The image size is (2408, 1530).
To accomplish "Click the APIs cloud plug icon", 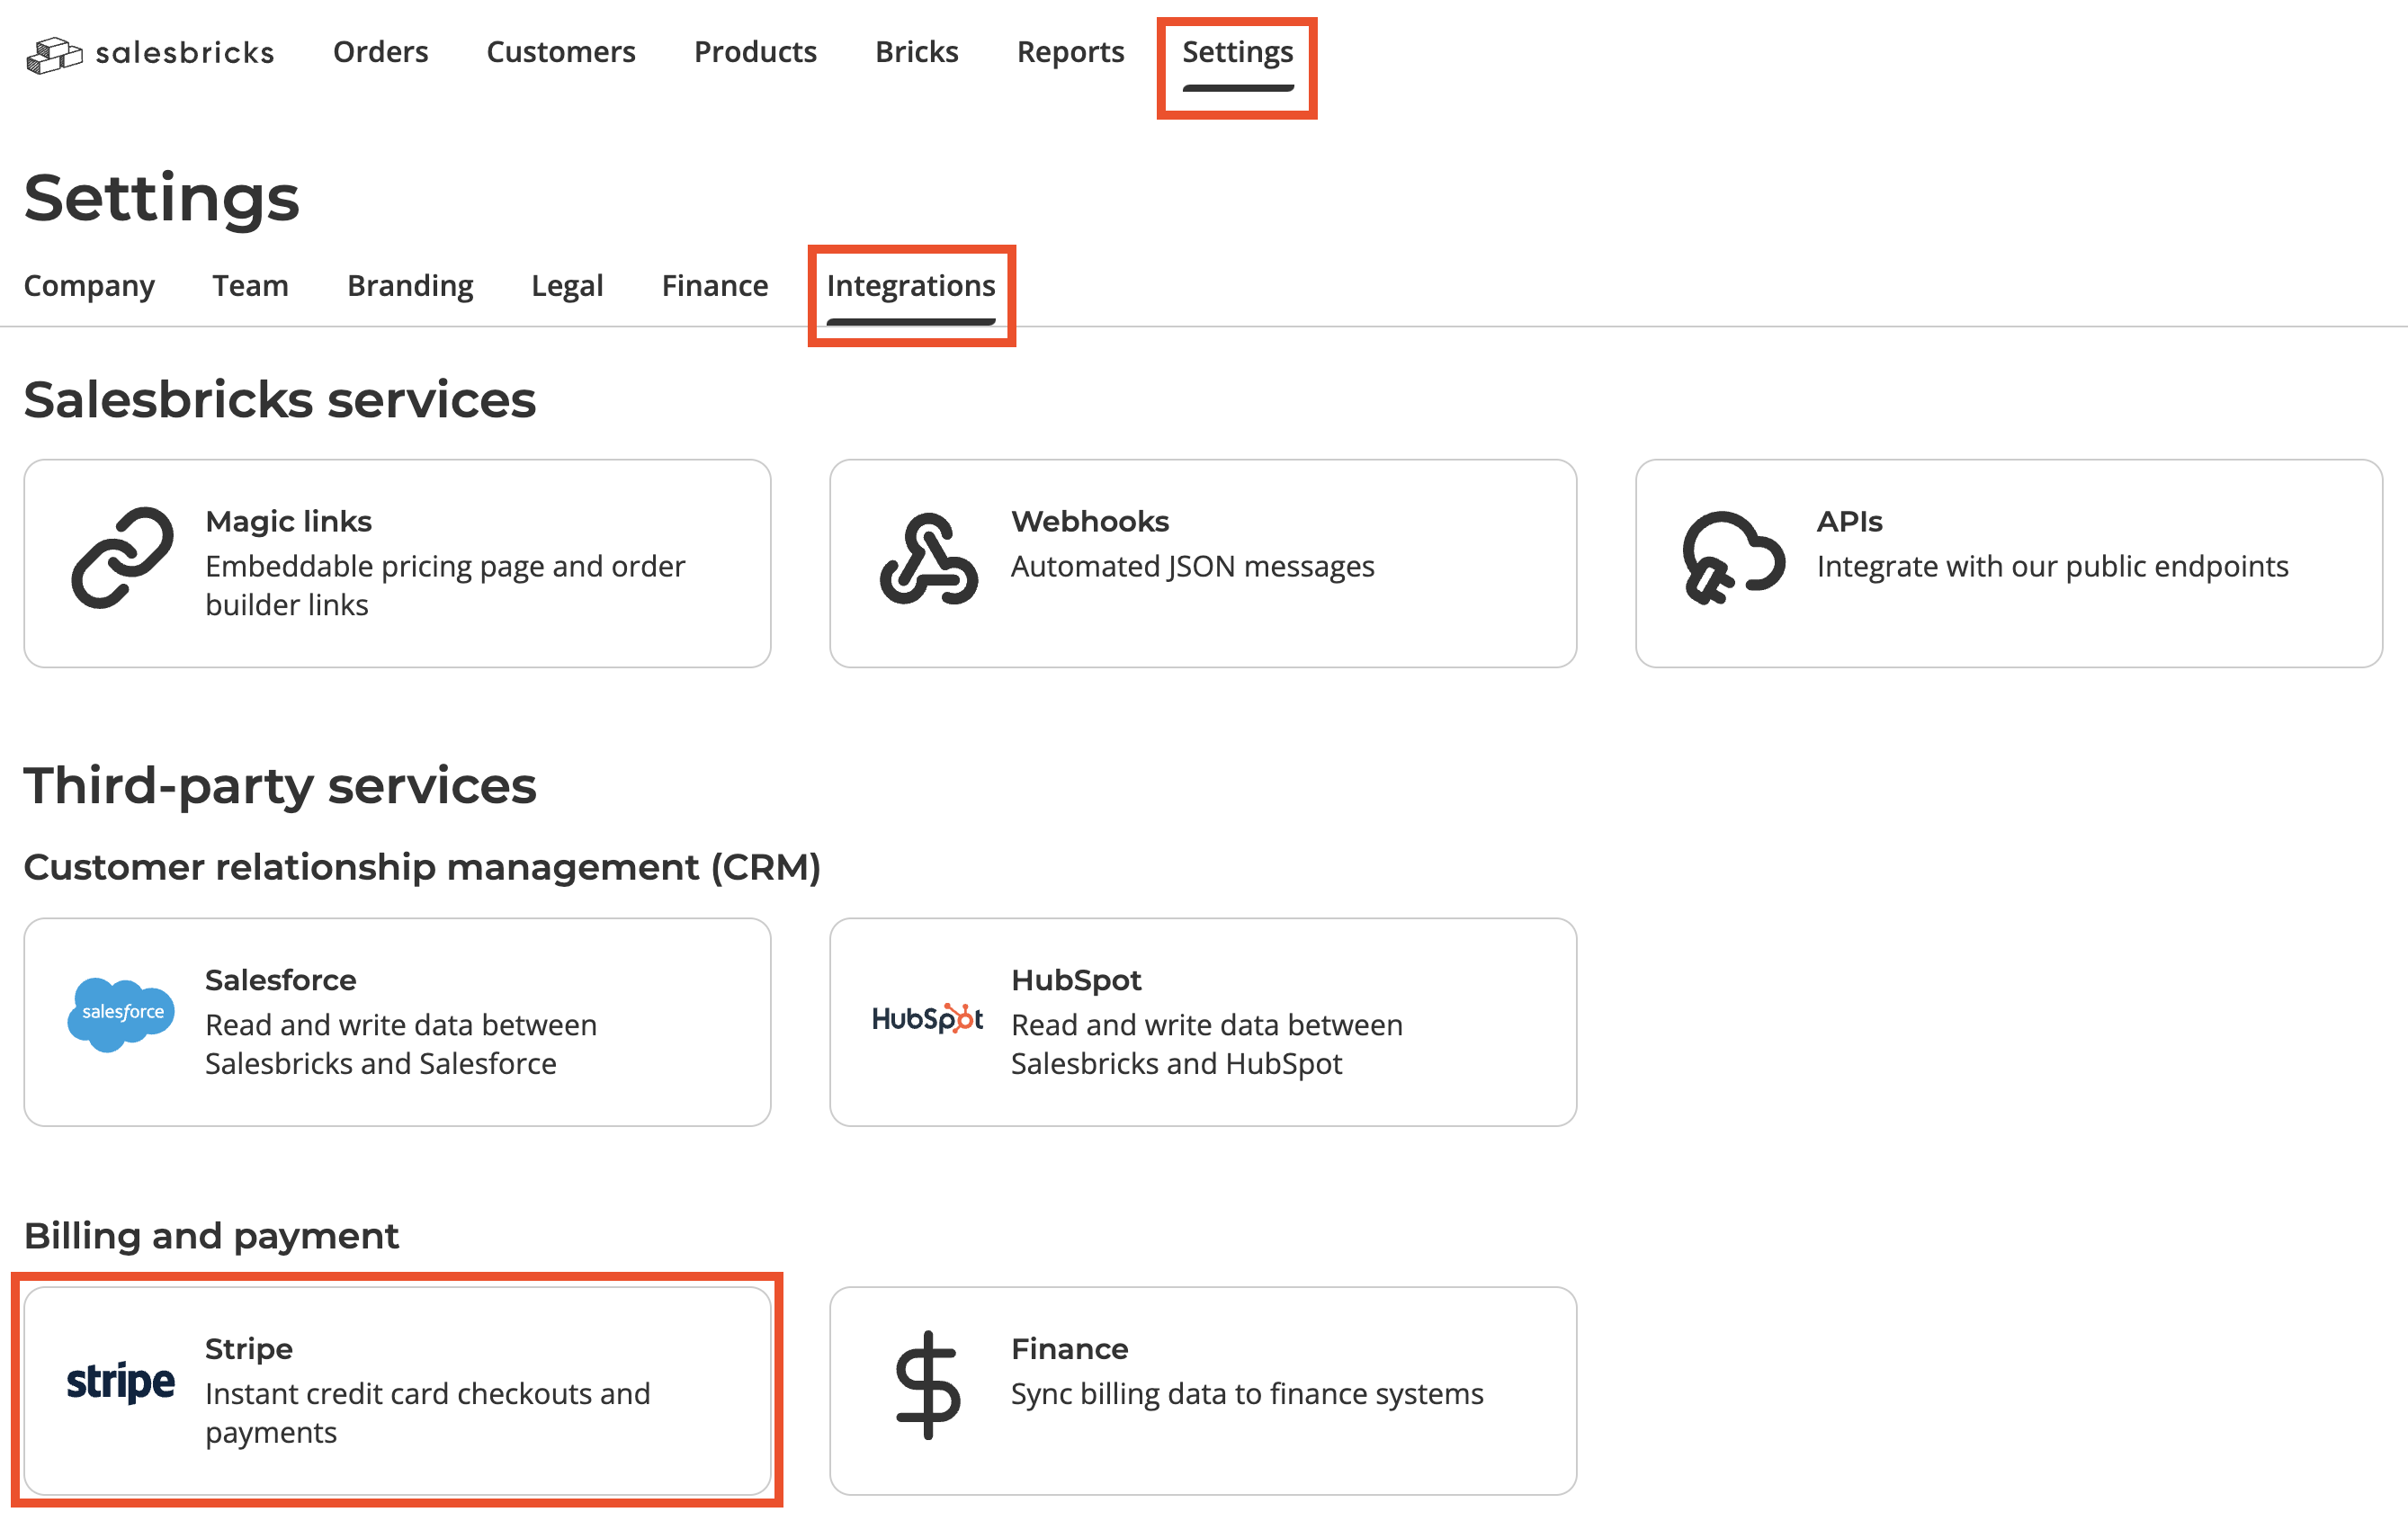I will 1733,558.
